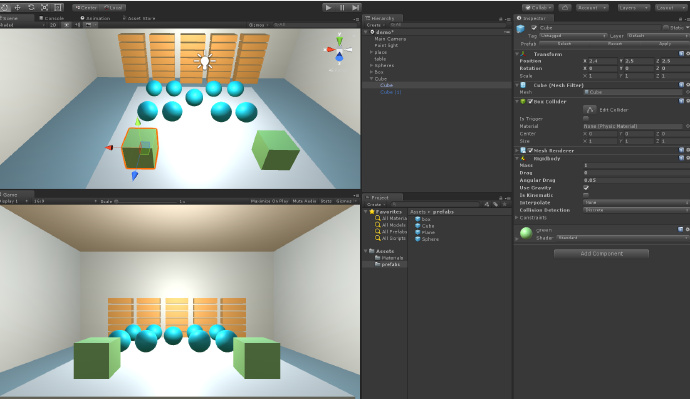This screenshot has height=399, width=690.
Task: Click the prefab Apply button
Action: coord(664,44)
